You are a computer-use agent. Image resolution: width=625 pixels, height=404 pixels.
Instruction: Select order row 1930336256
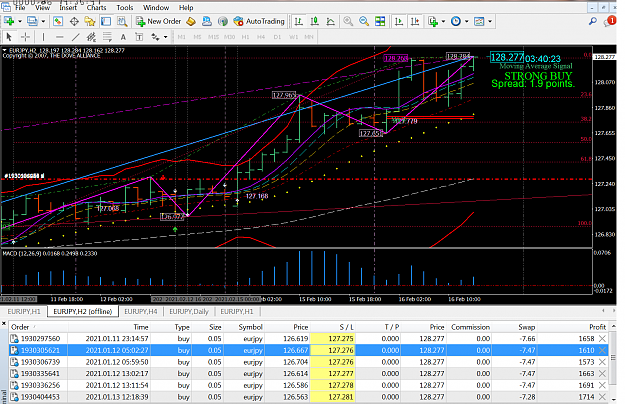pyautogui.click(x=309, y=385)
